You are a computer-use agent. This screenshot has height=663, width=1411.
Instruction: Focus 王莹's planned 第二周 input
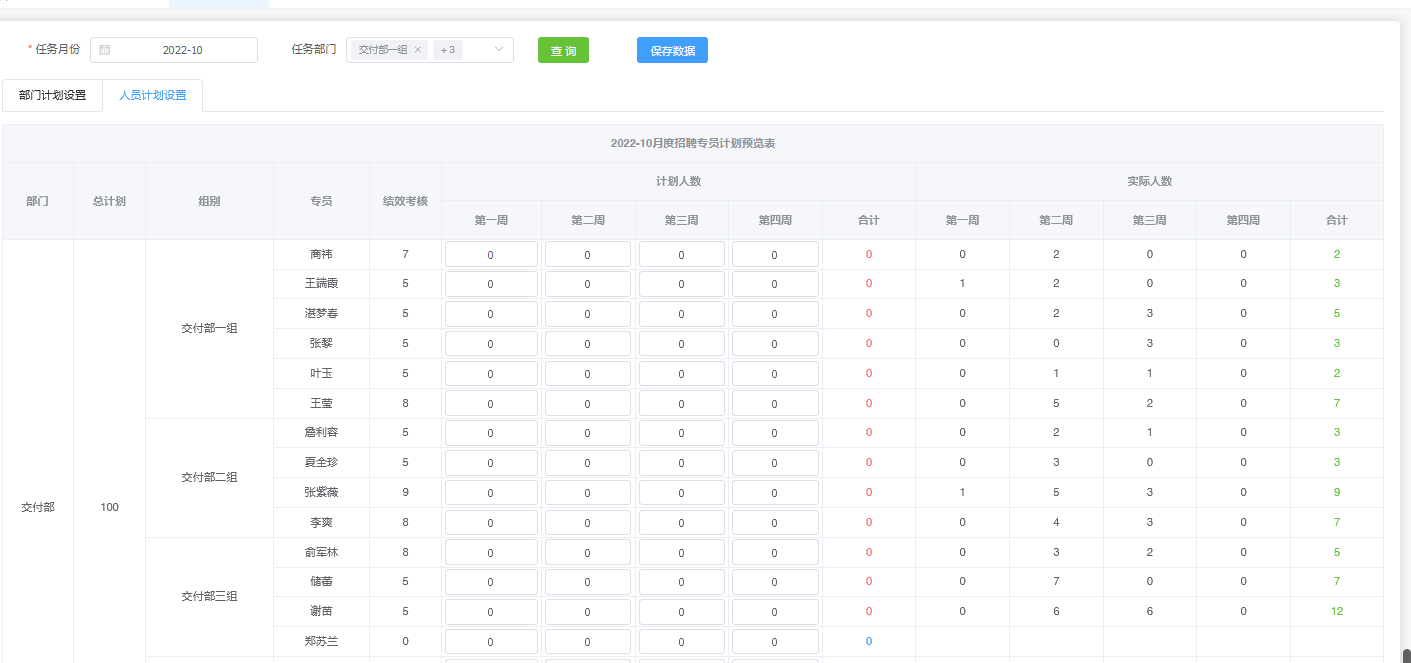[587, 404]
